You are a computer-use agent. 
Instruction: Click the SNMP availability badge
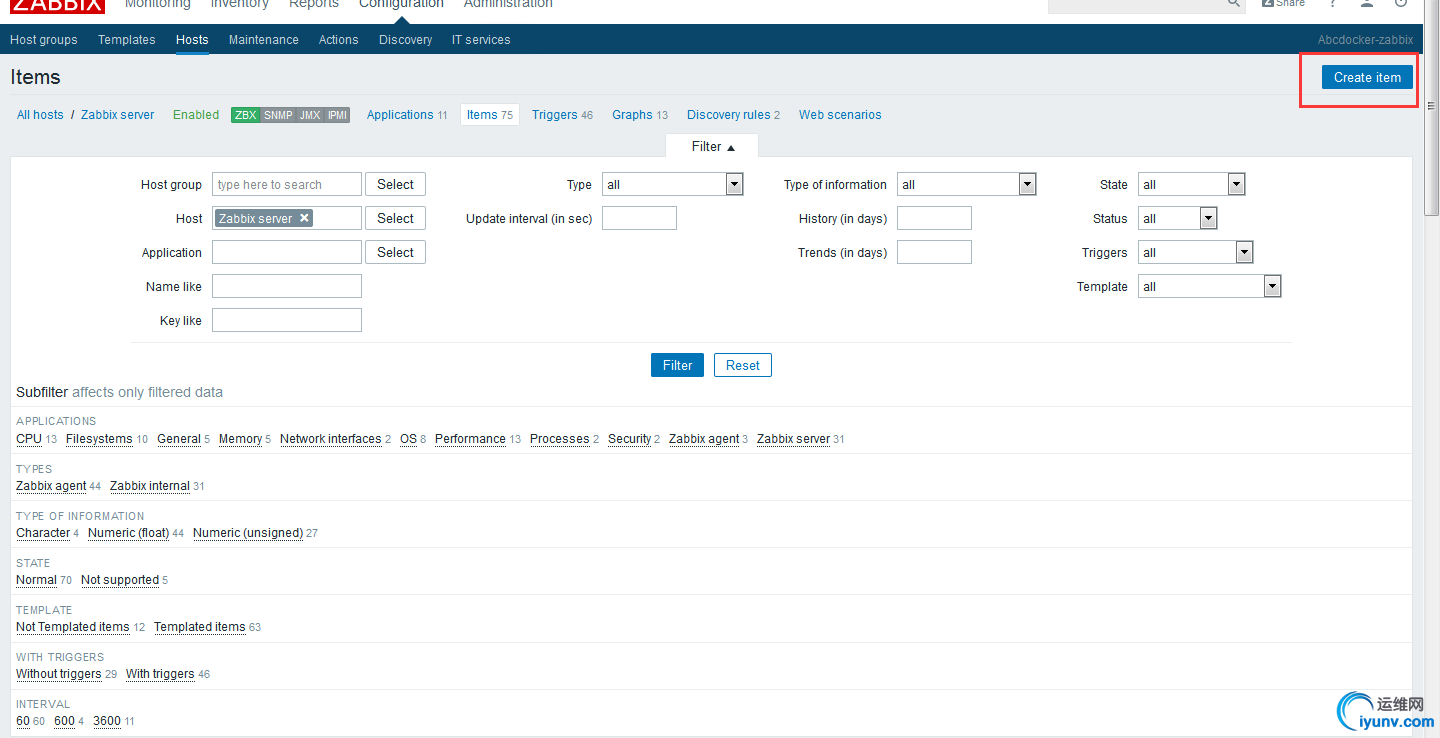click(x=278, y=115)
